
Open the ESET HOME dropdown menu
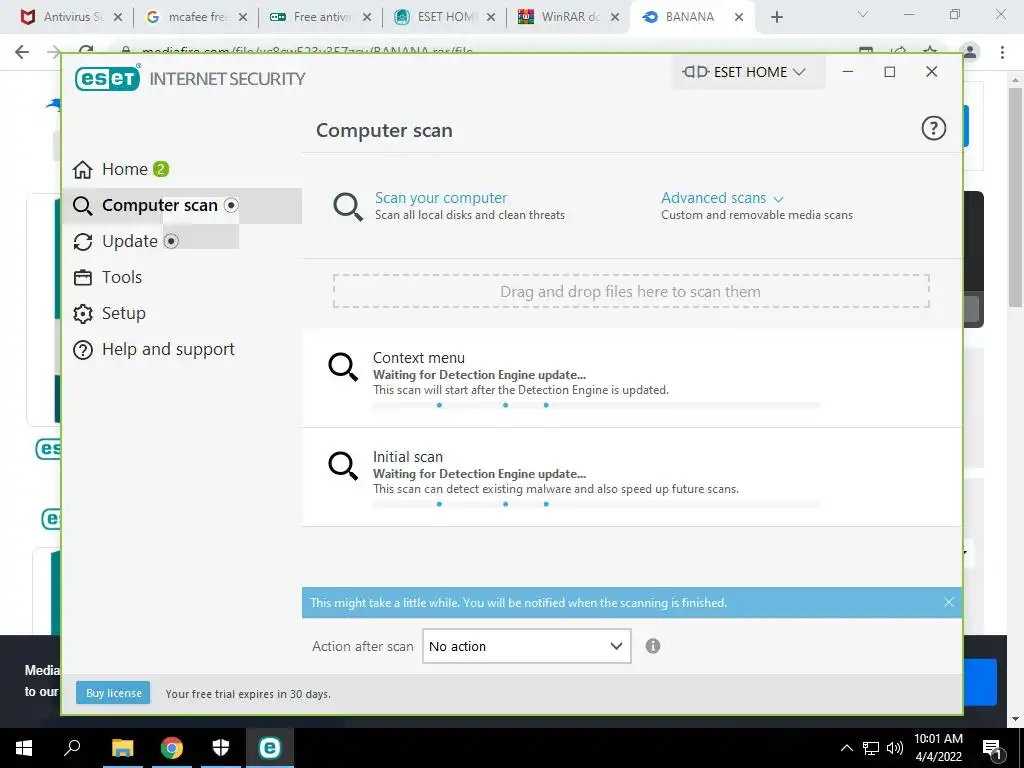click(748, 72)
